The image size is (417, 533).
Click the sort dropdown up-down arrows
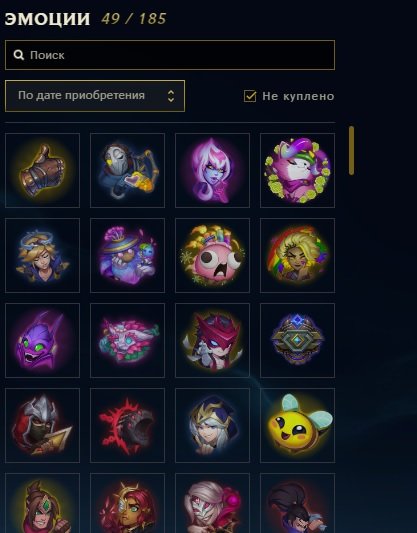click(x=171, y=96)
